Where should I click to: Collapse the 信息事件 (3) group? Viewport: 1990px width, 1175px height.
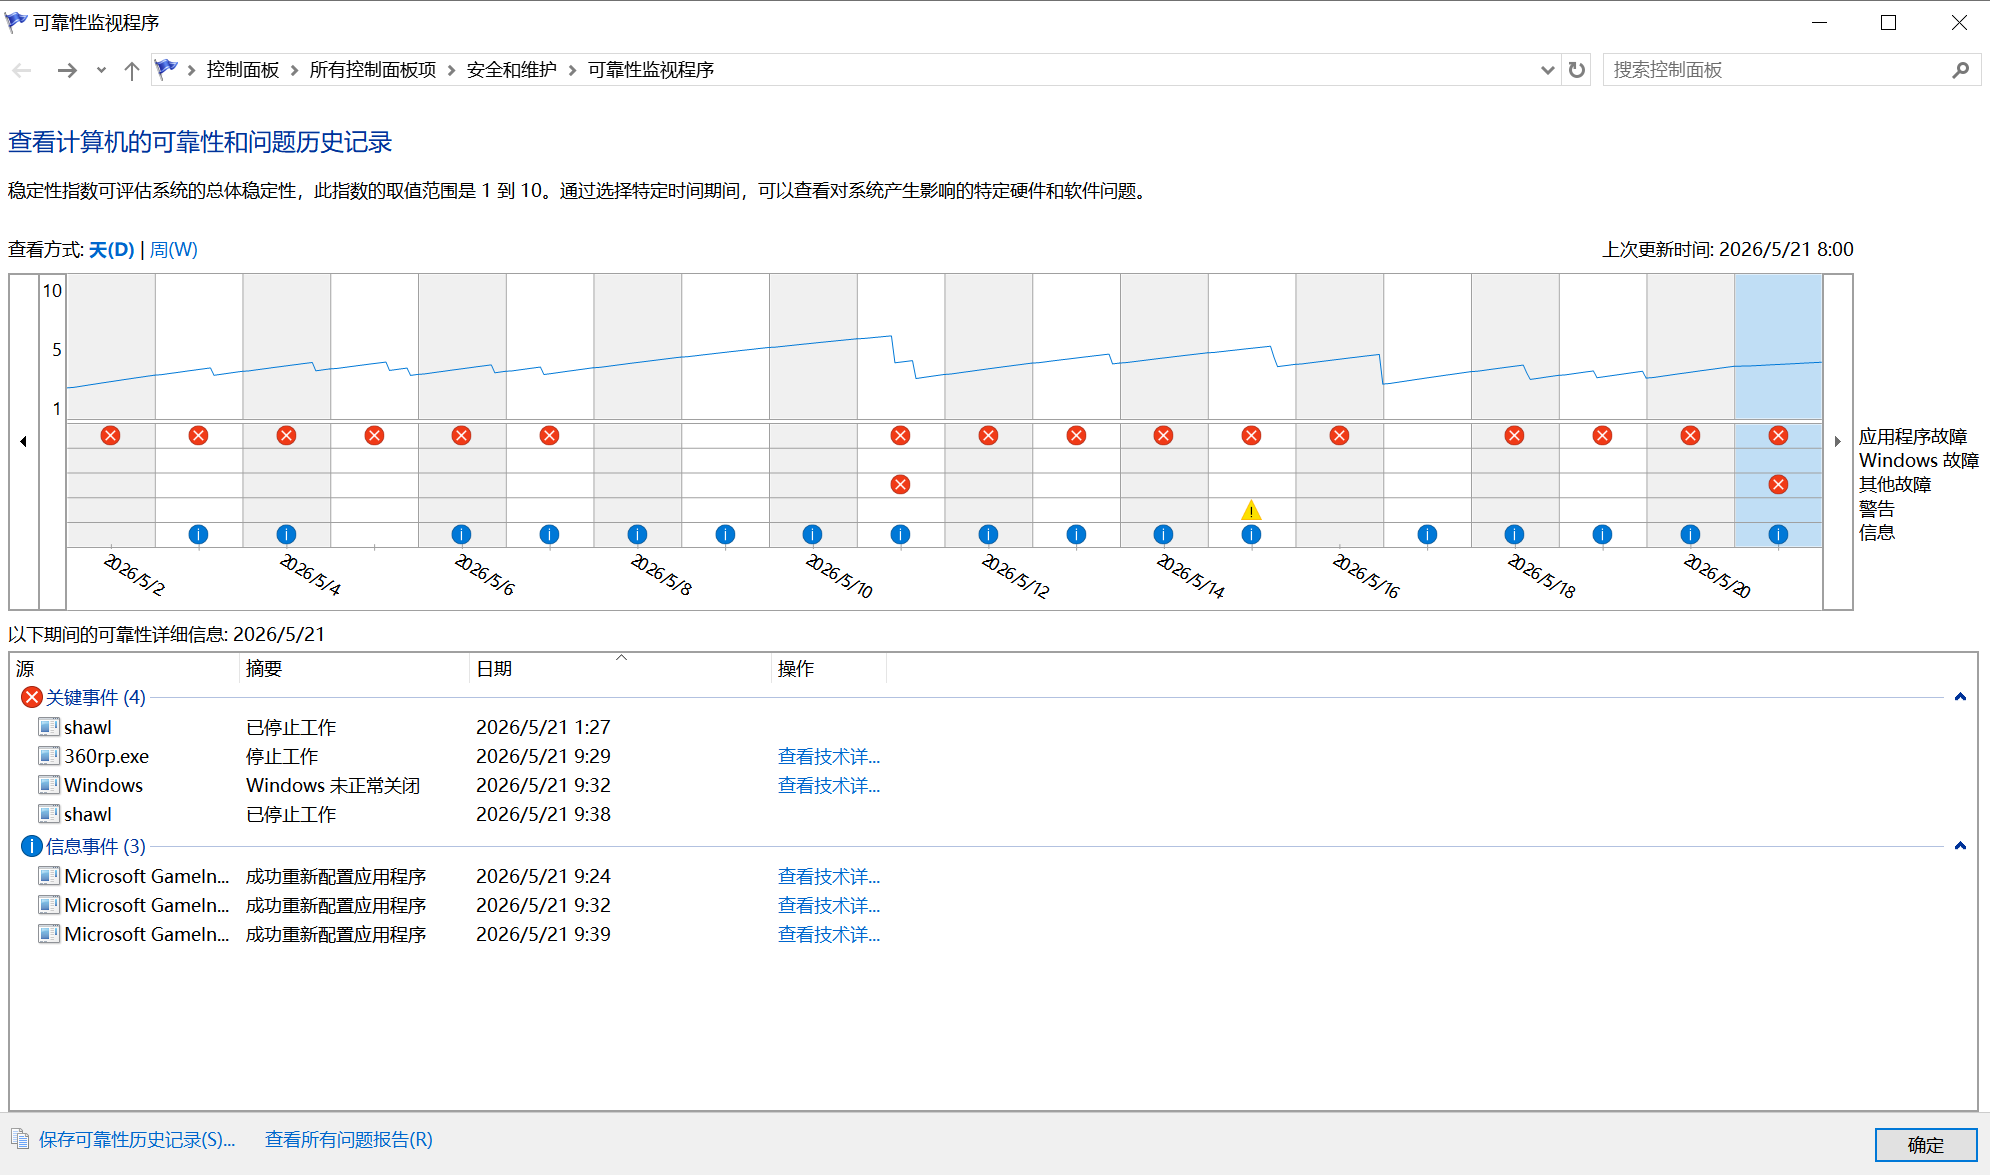click(1960, 846)
